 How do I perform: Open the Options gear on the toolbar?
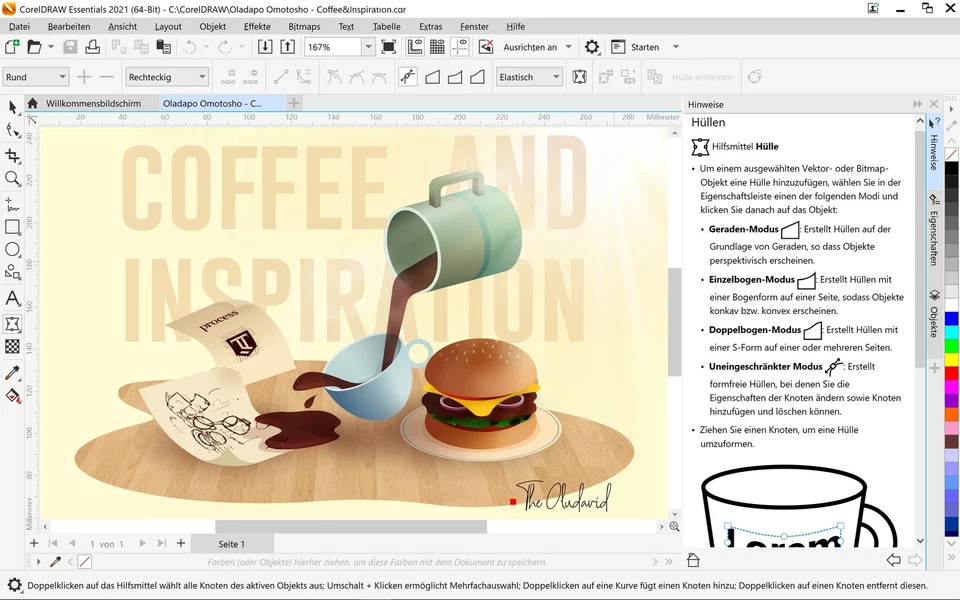(x=591, y=46)
